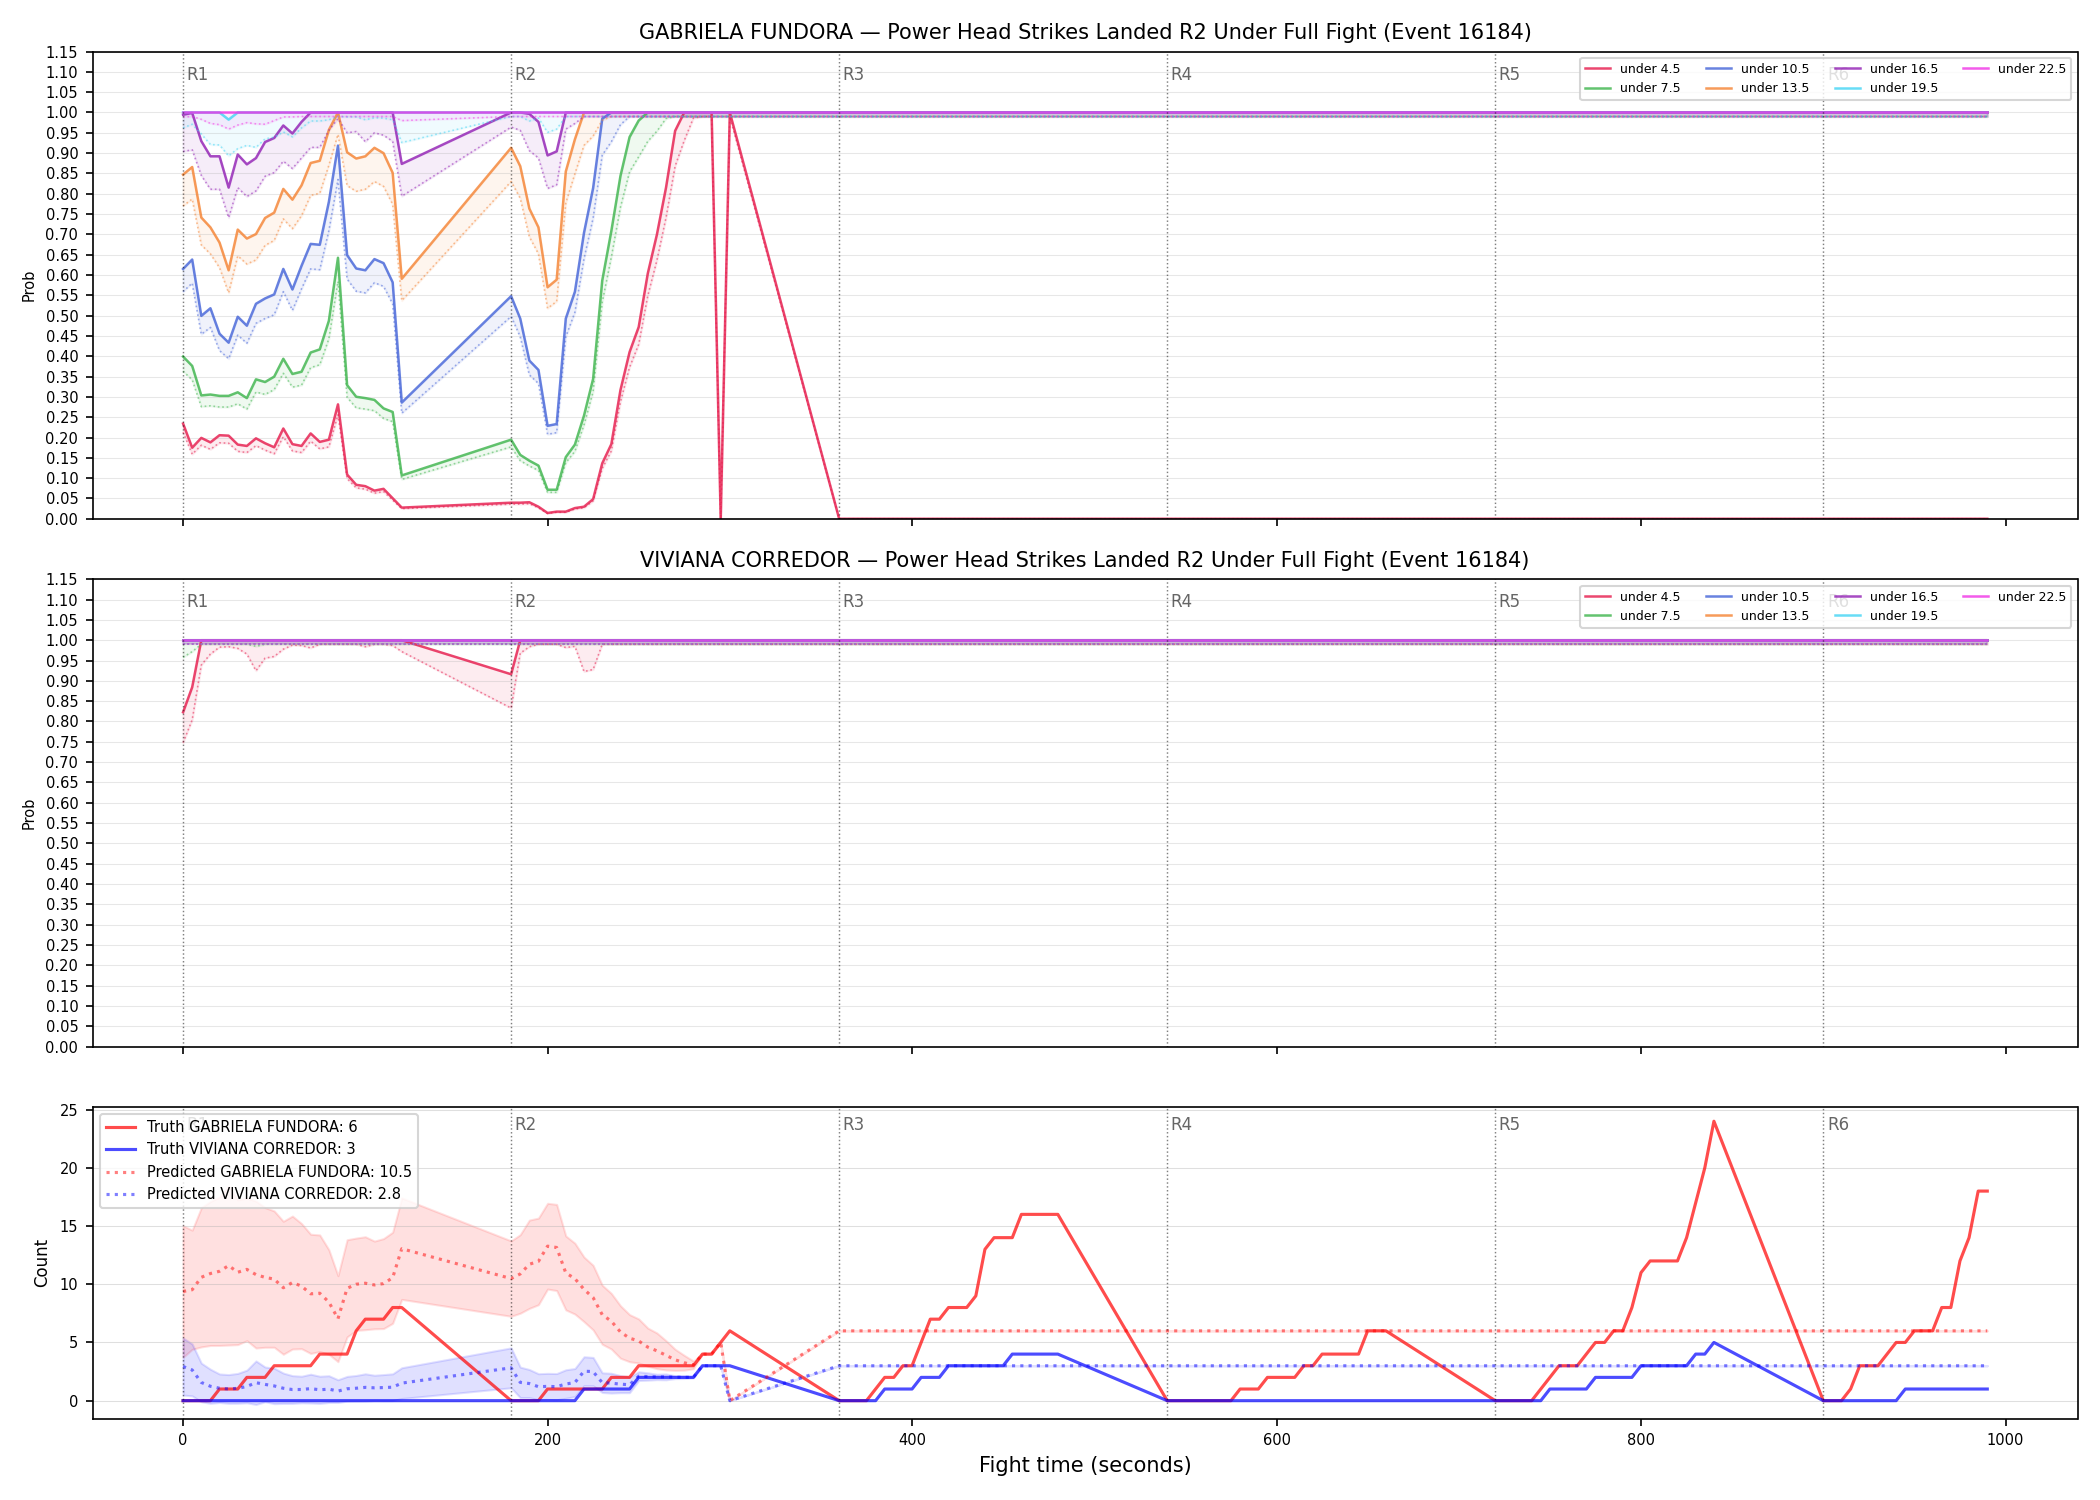Click the 20 tick on the Count axis
Screen dimensions: 2100x1500
[69, 1168]
